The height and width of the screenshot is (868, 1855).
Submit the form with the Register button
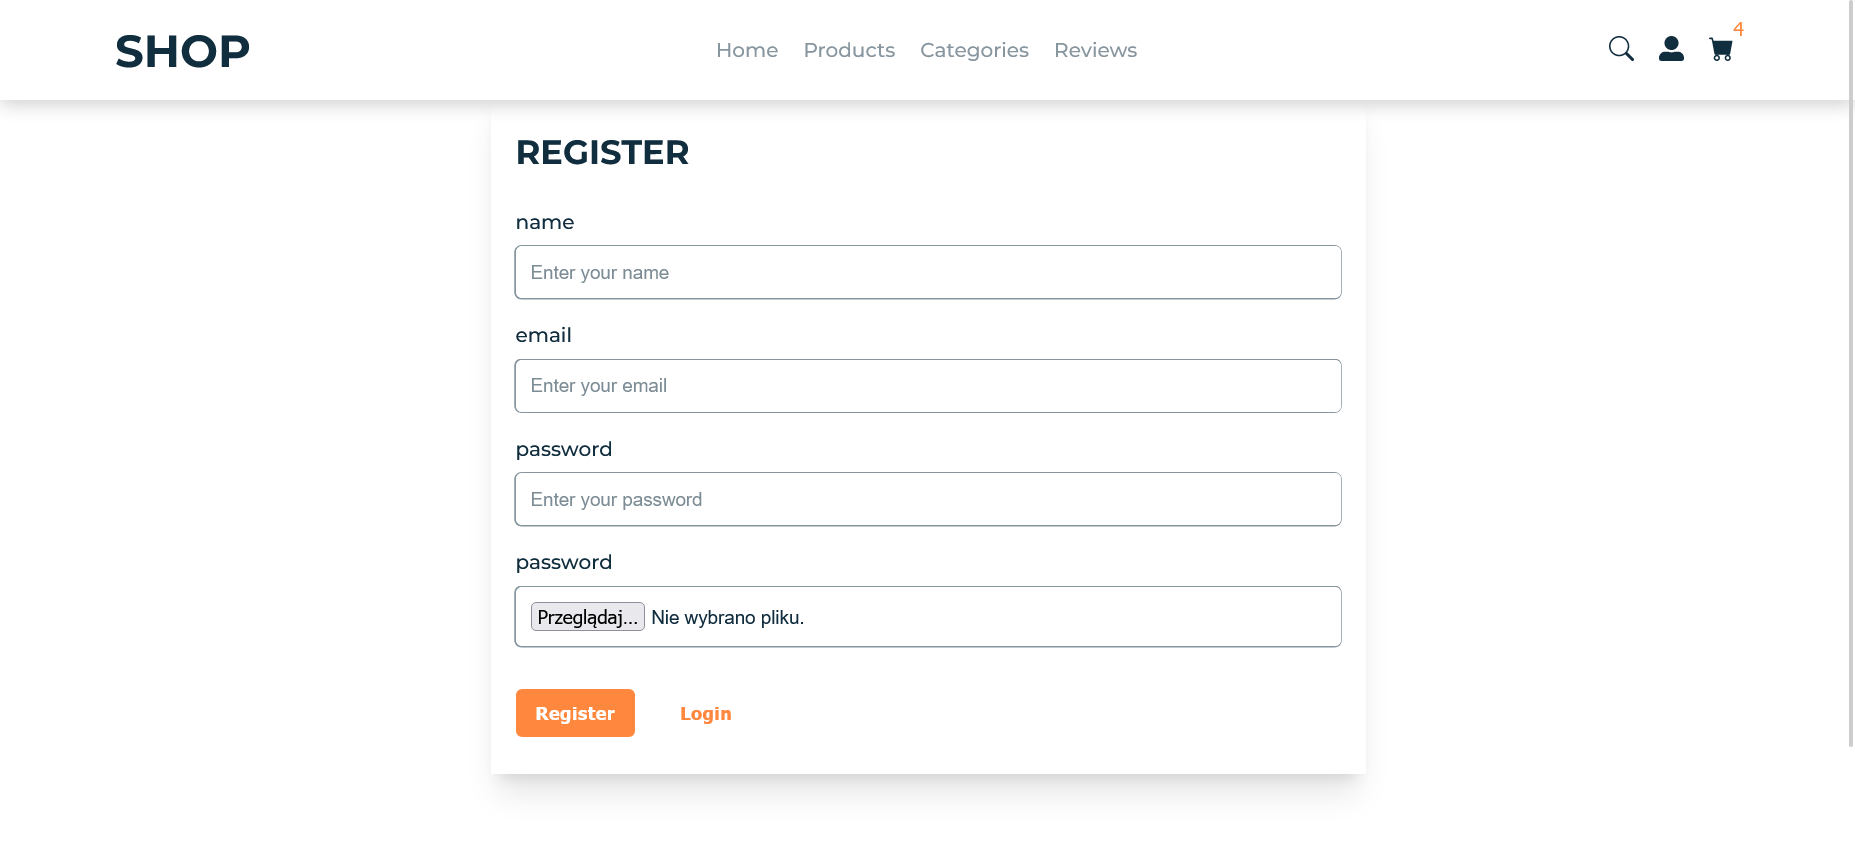coord(575,713)
